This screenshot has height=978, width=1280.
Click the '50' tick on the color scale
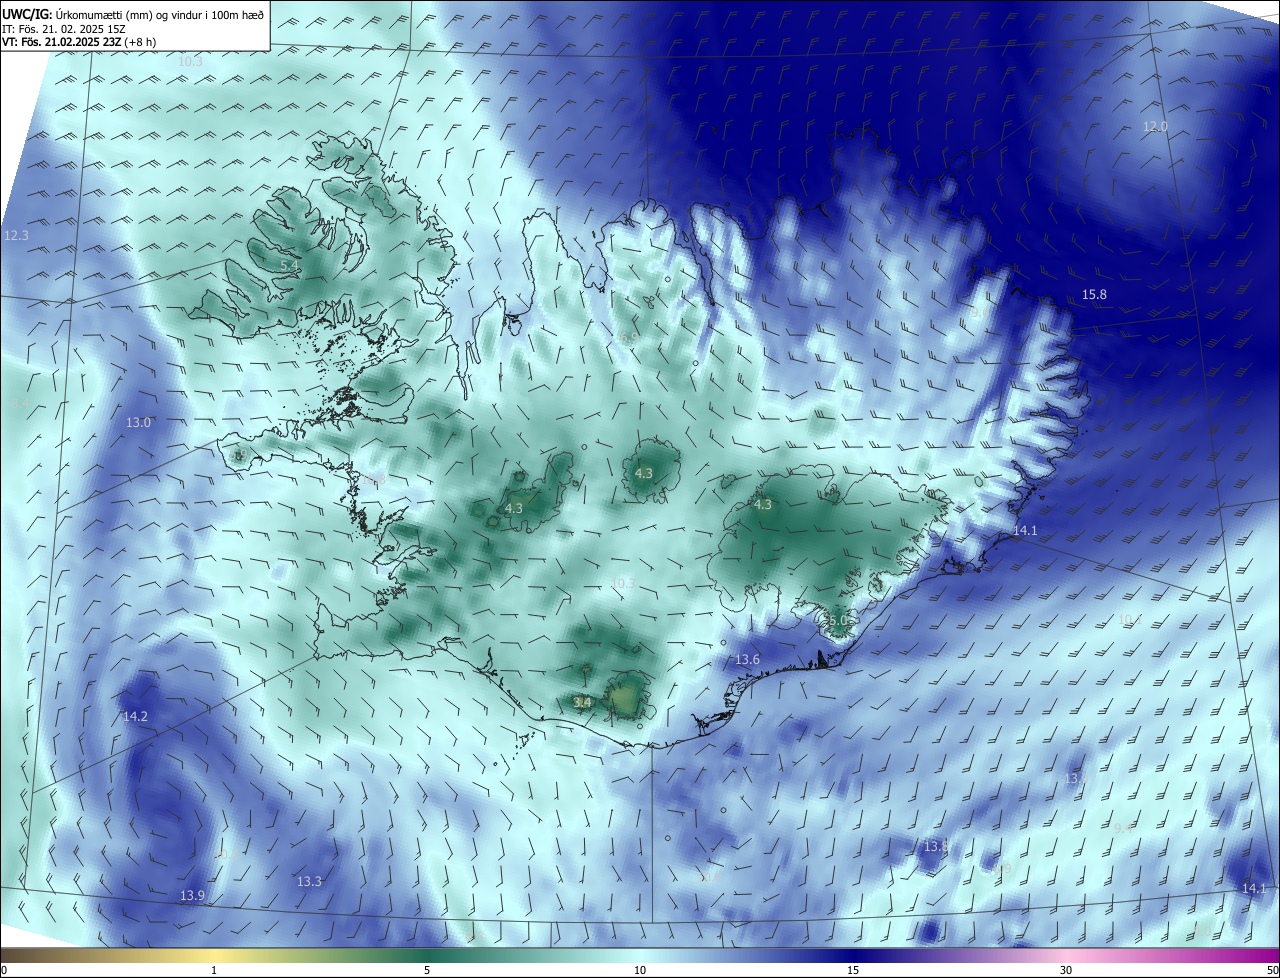(1272, 970)
